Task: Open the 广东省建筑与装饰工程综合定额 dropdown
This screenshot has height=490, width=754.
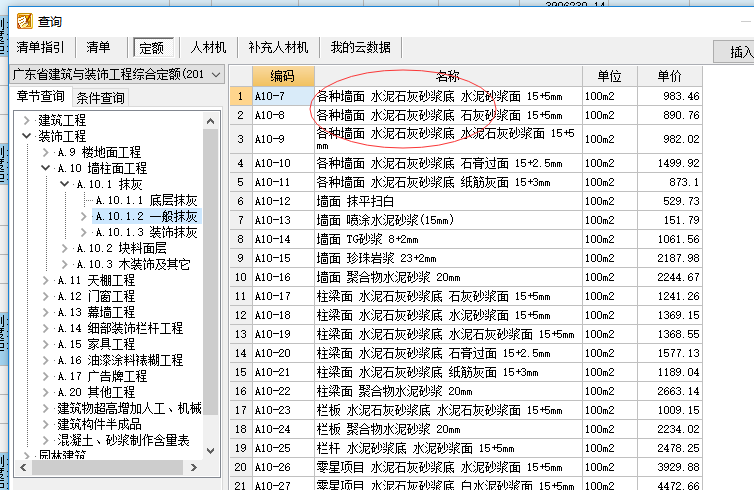Action: pos(117,75)
